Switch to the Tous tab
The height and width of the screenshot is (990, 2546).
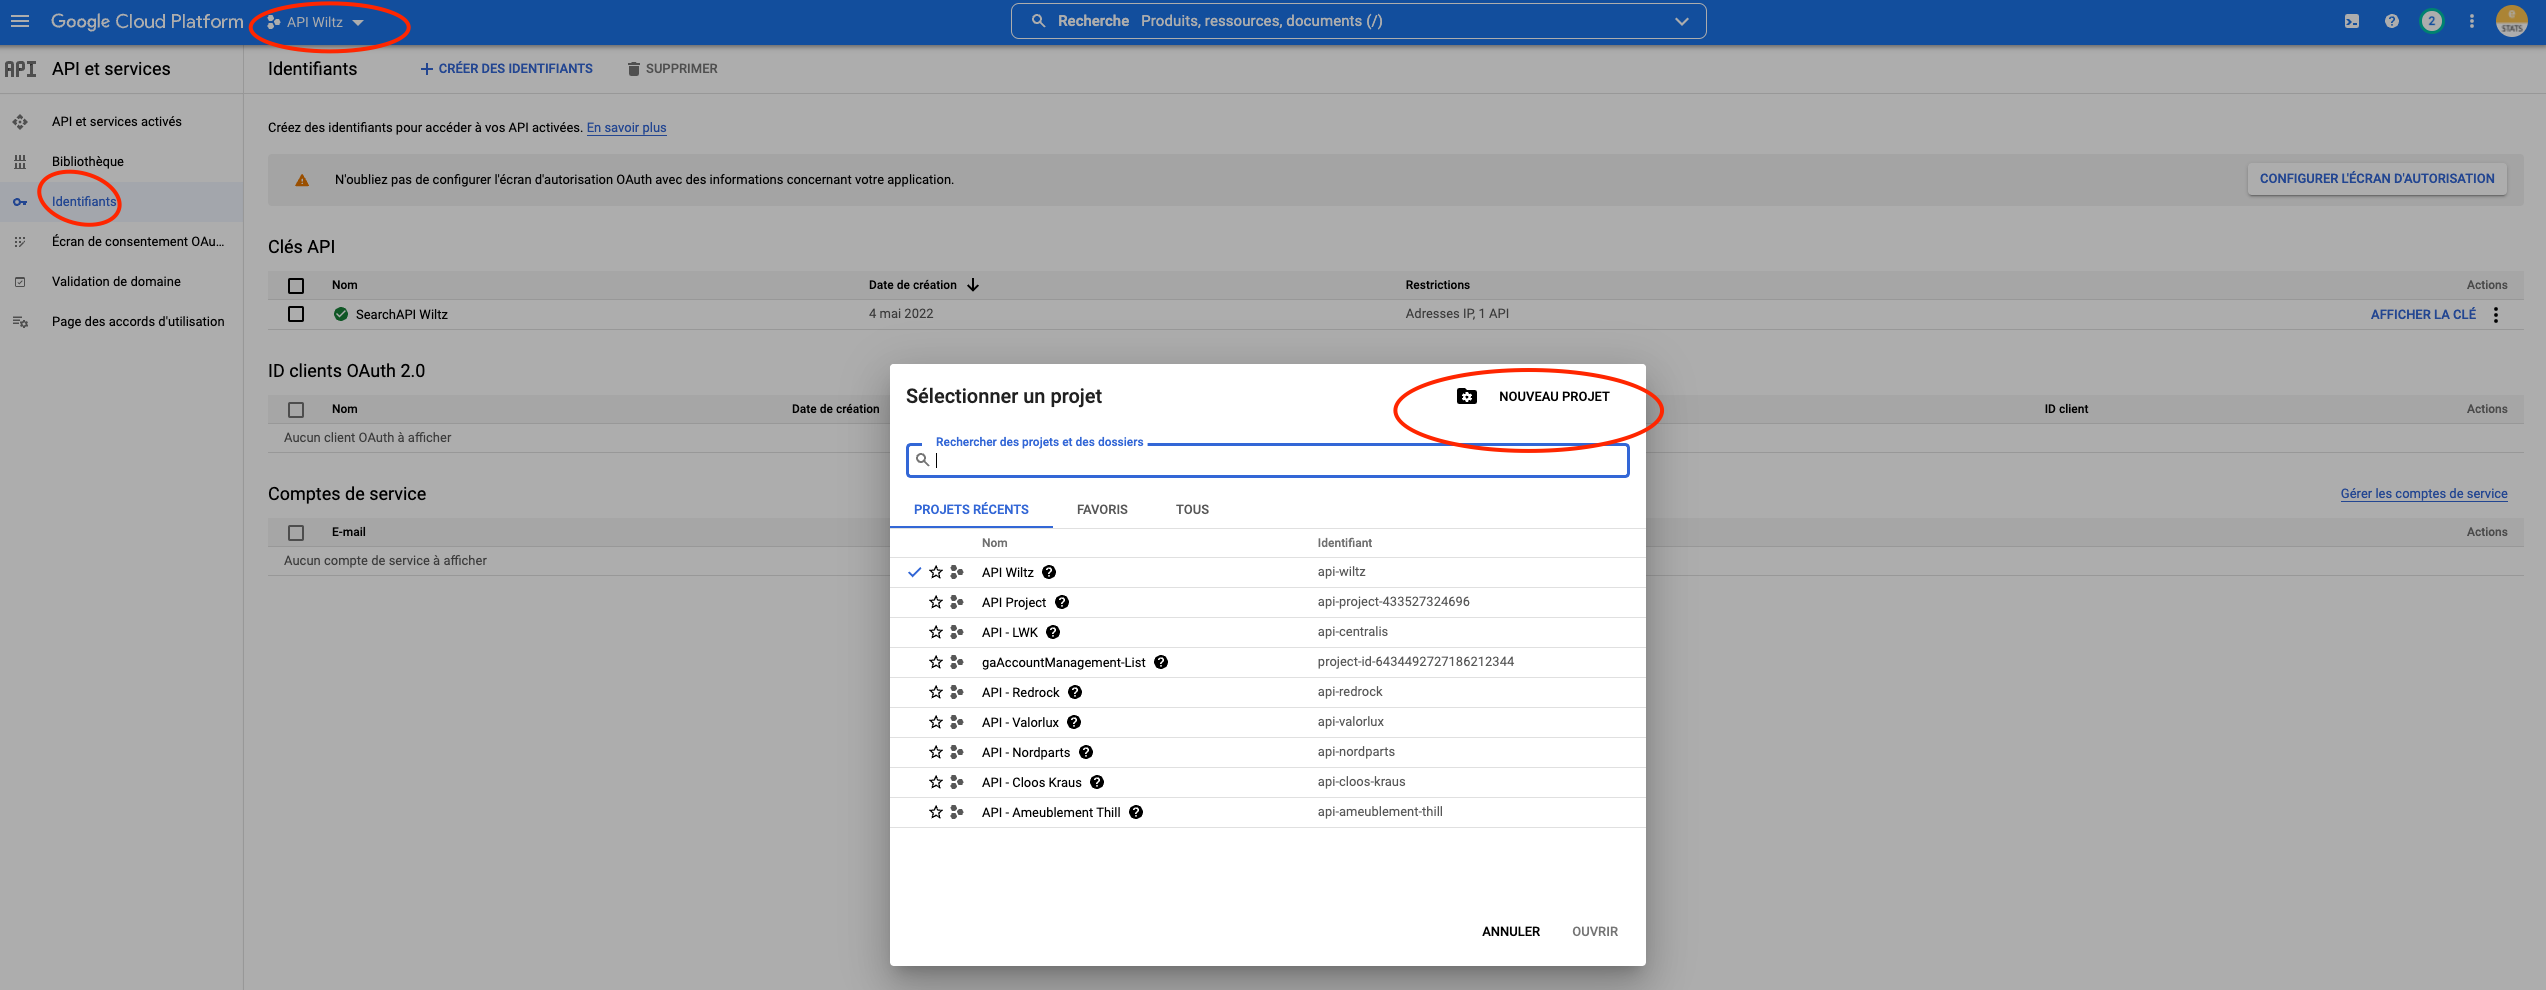(1192, 509)
